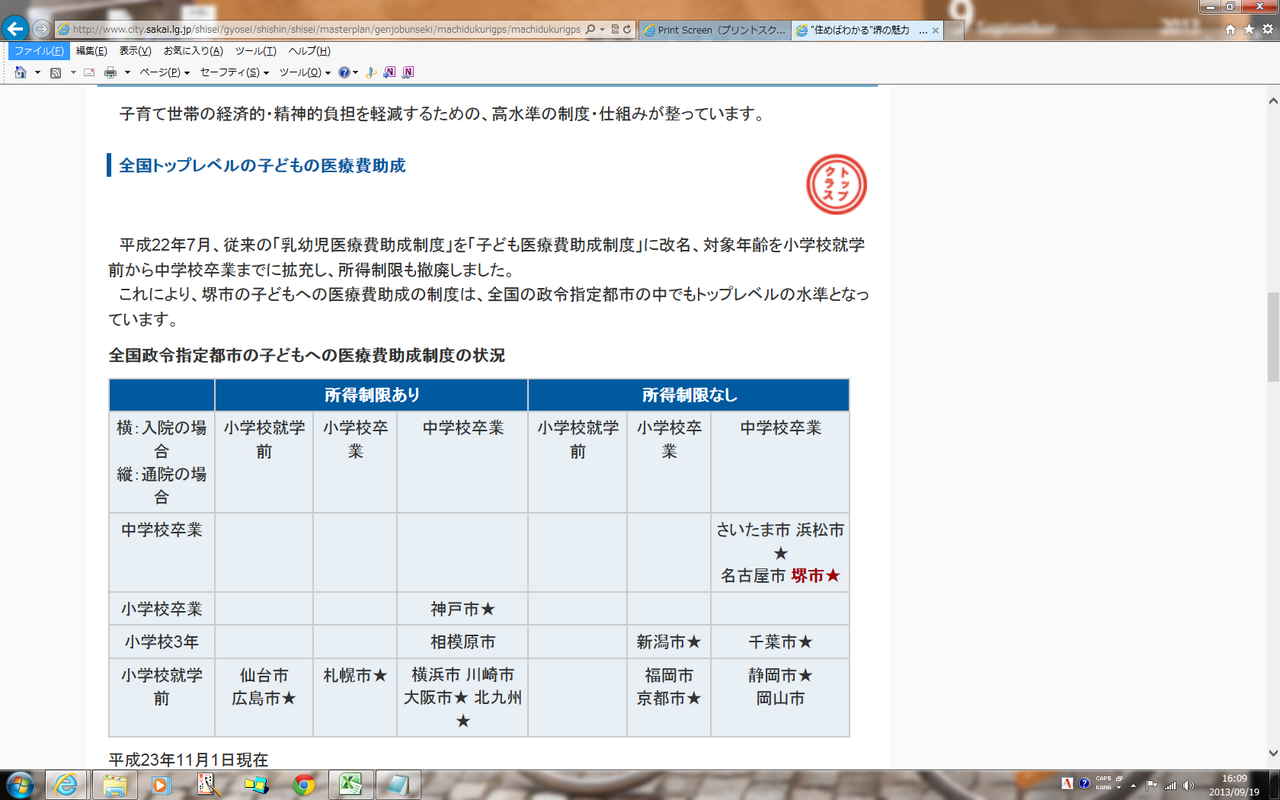
Task: Click the URL in the address bar
Action: point(326,30)
